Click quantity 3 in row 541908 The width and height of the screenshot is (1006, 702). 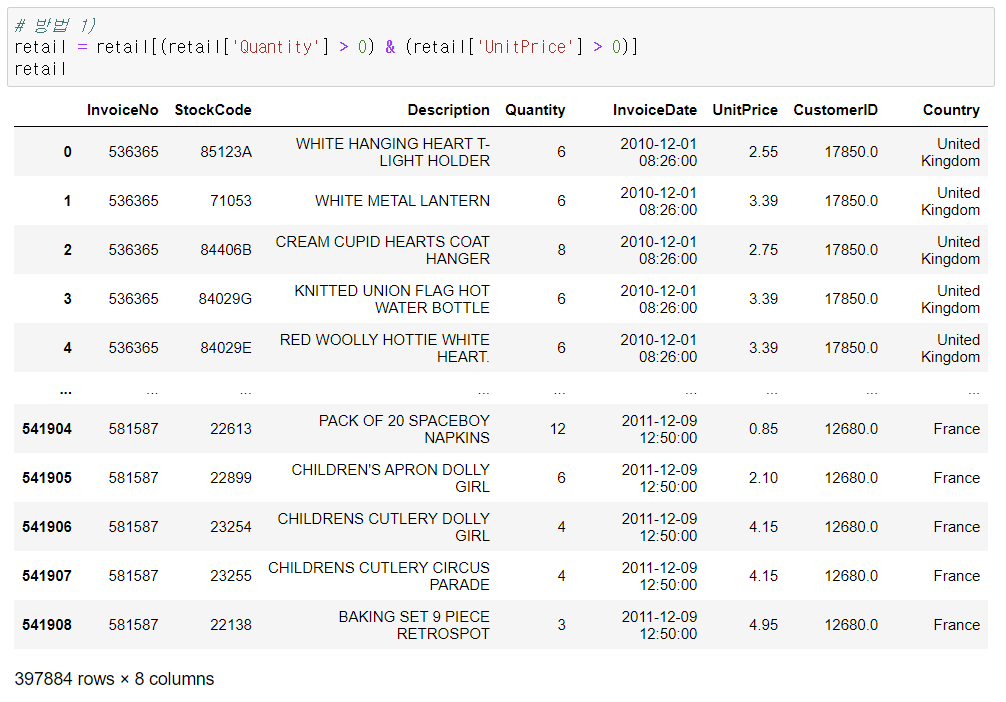click(561, 625)
